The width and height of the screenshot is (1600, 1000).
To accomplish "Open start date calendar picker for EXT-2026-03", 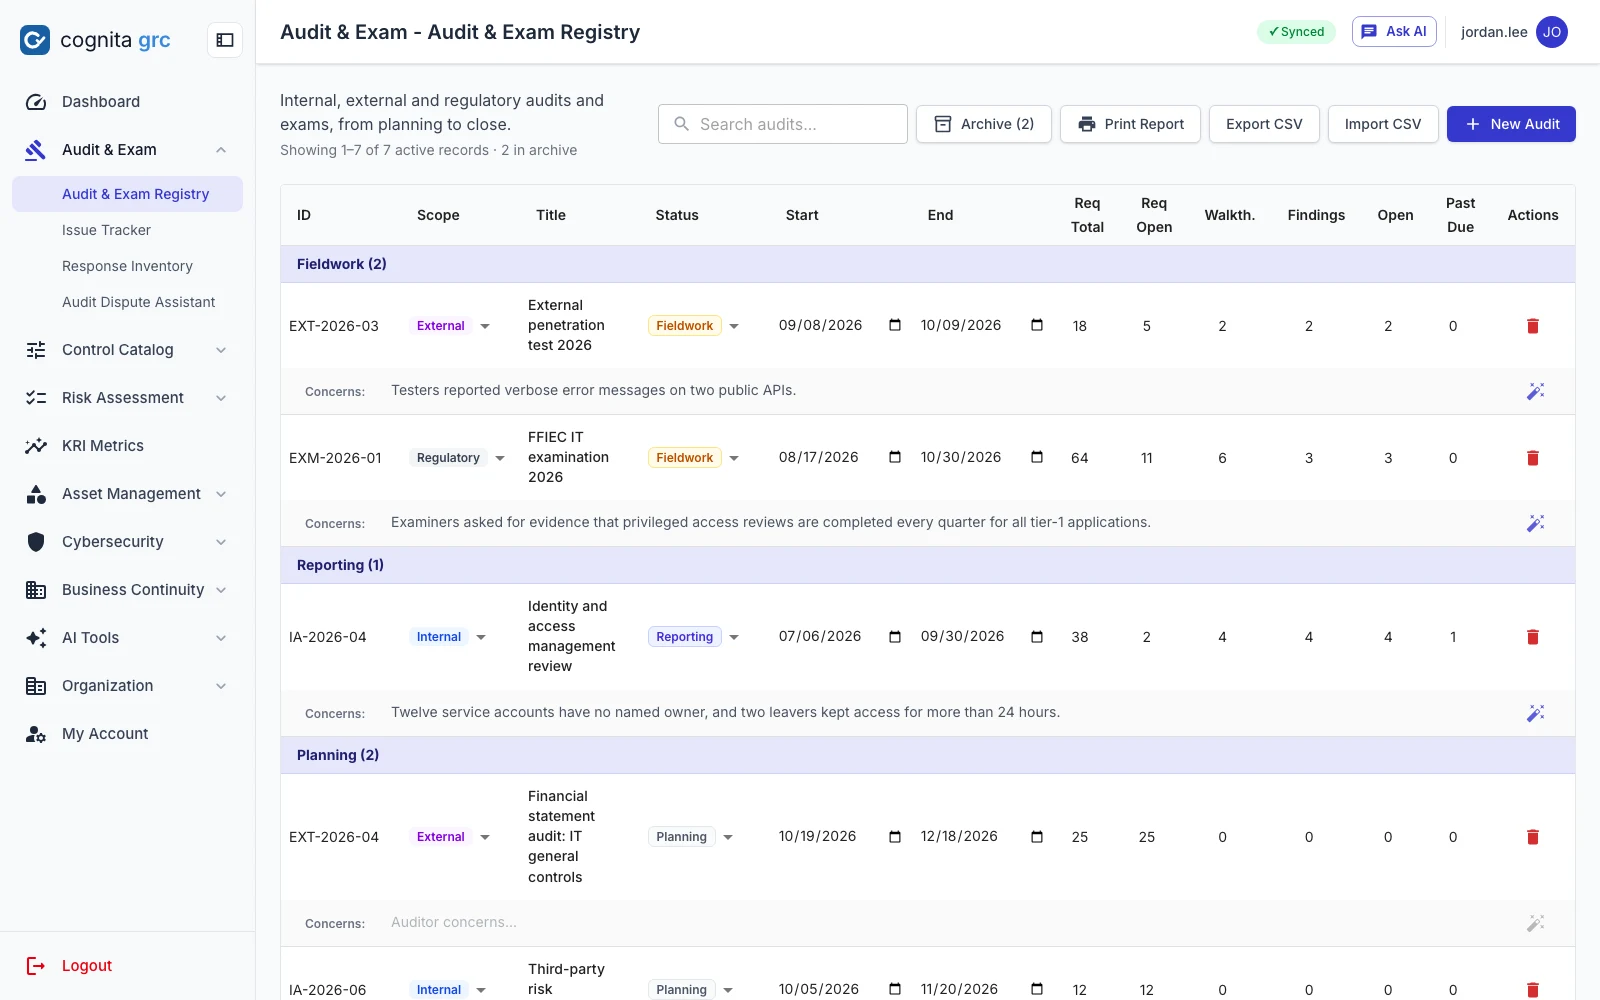I will point(895,325).
